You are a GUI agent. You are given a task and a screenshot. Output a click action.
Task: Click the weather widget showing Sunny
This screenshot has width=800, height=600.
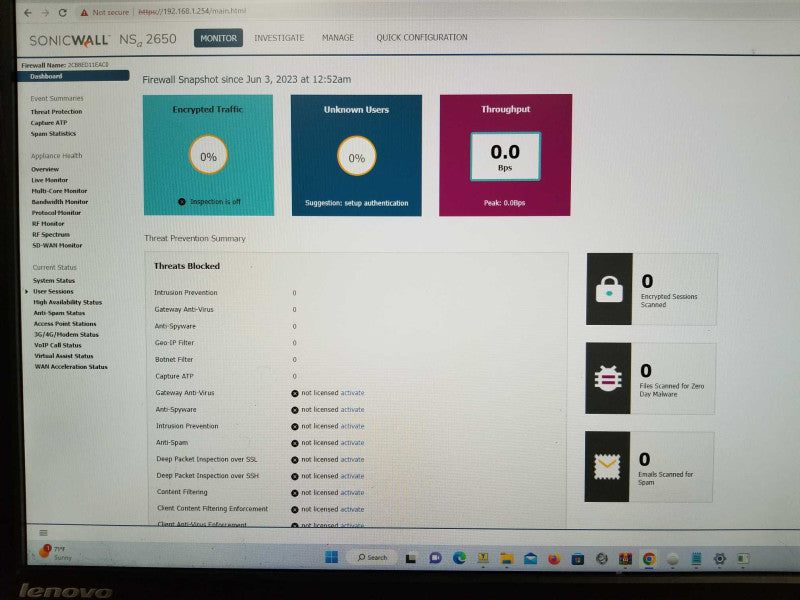tap(55, 553)
